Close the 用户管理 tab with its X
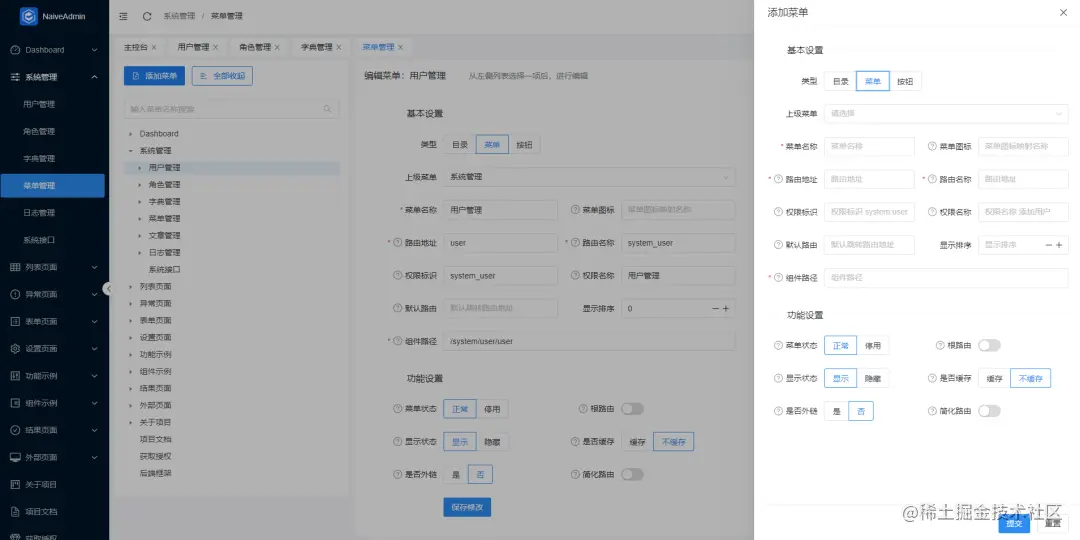1080x540 pixels. tap(216, 48)
